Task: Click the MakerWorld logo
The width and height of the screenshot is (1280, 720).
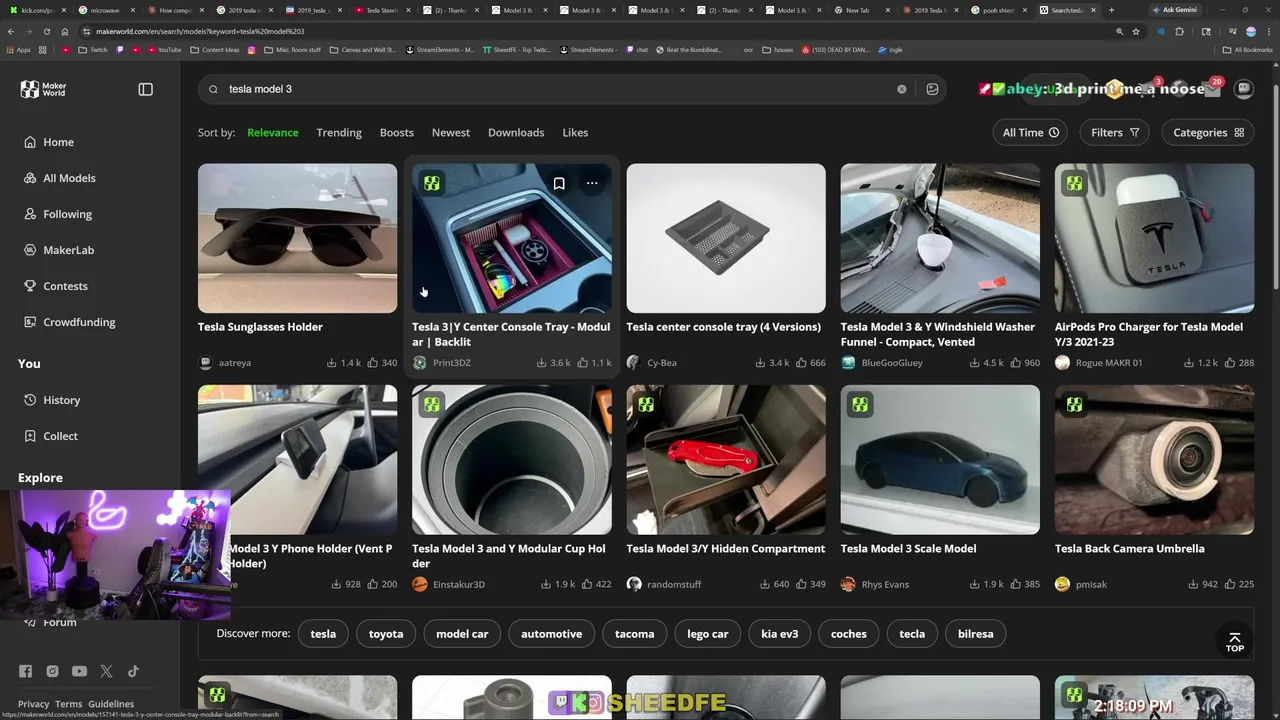Action: click(x=43, y=89)
